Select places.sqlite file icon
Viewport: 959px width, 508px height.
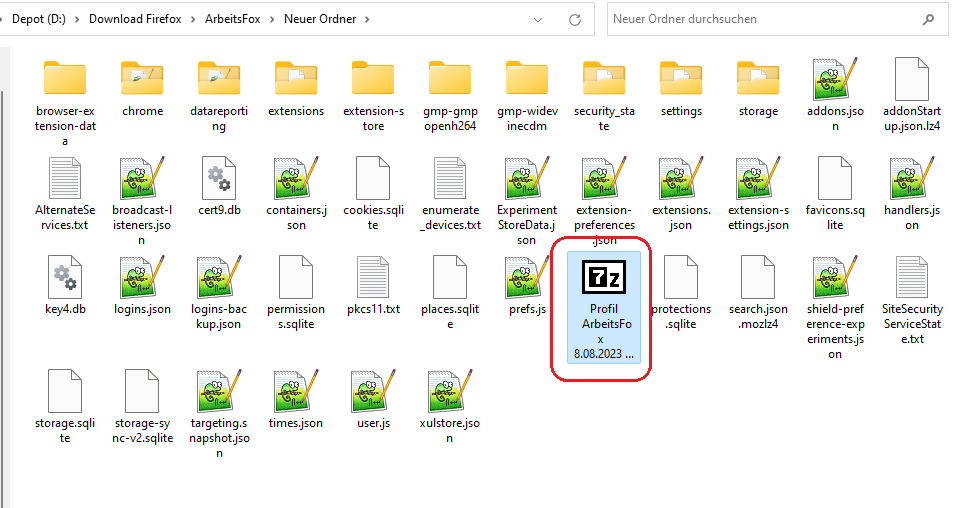tap(450, 277)
